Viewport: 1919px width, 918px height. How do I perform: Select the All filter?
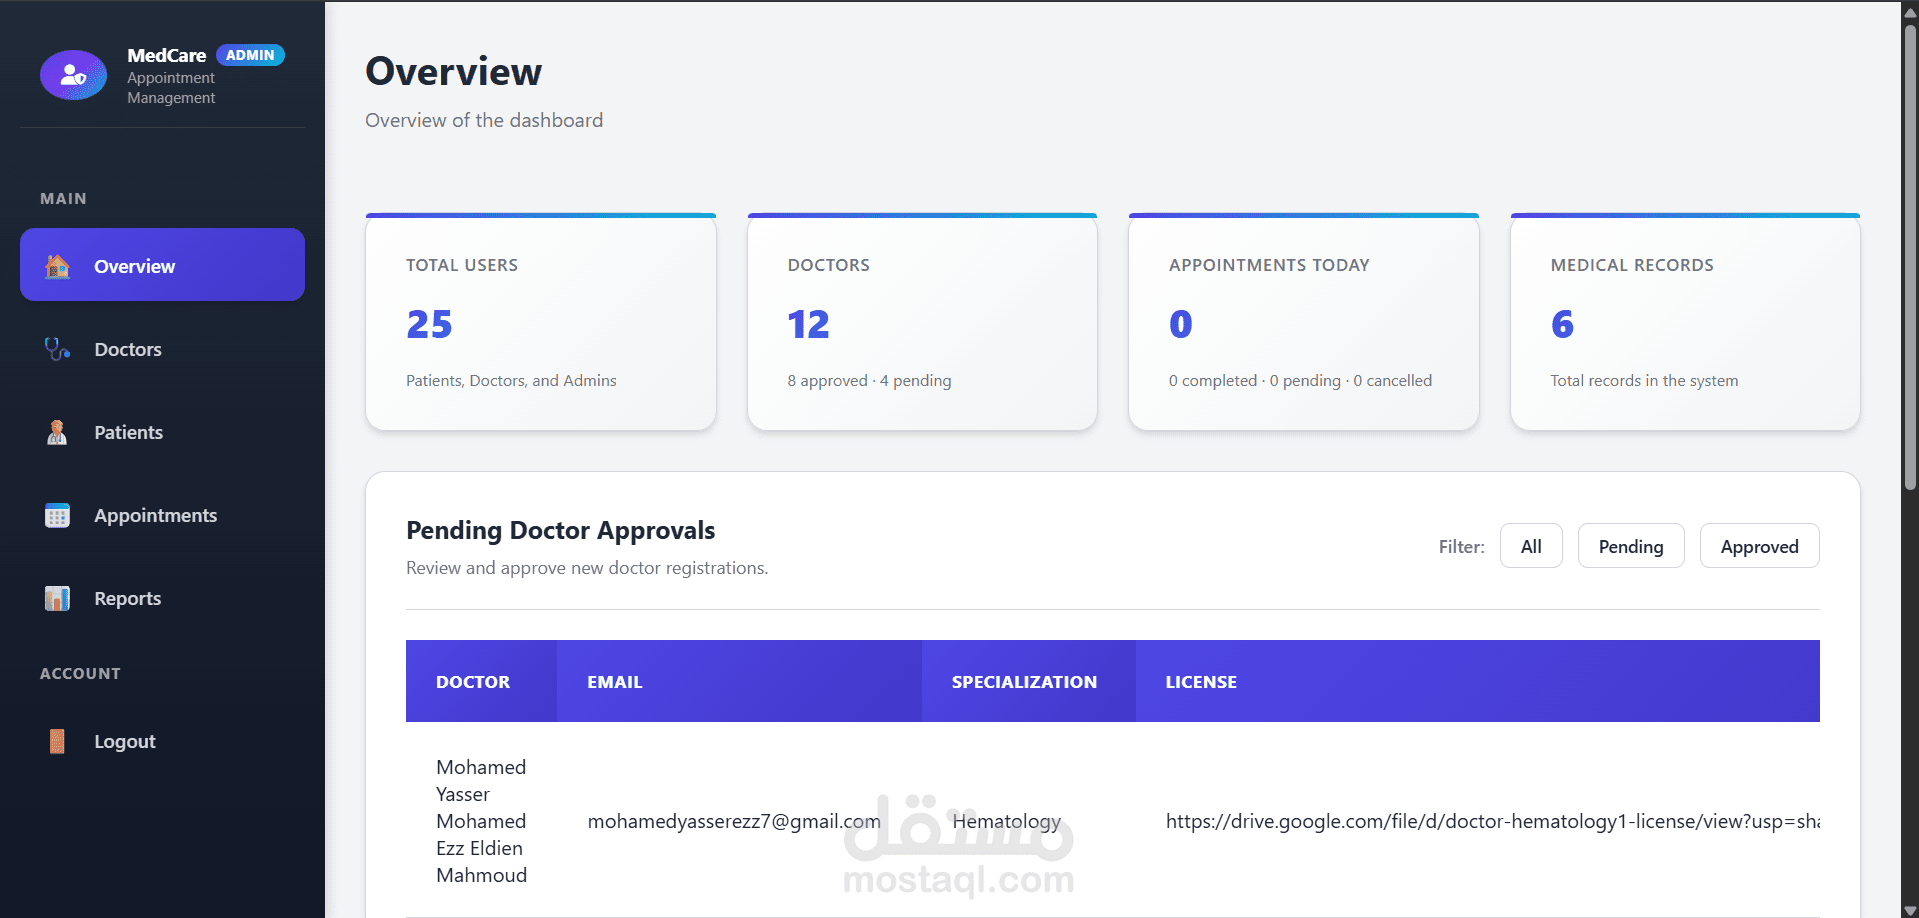coord(1531,546)
